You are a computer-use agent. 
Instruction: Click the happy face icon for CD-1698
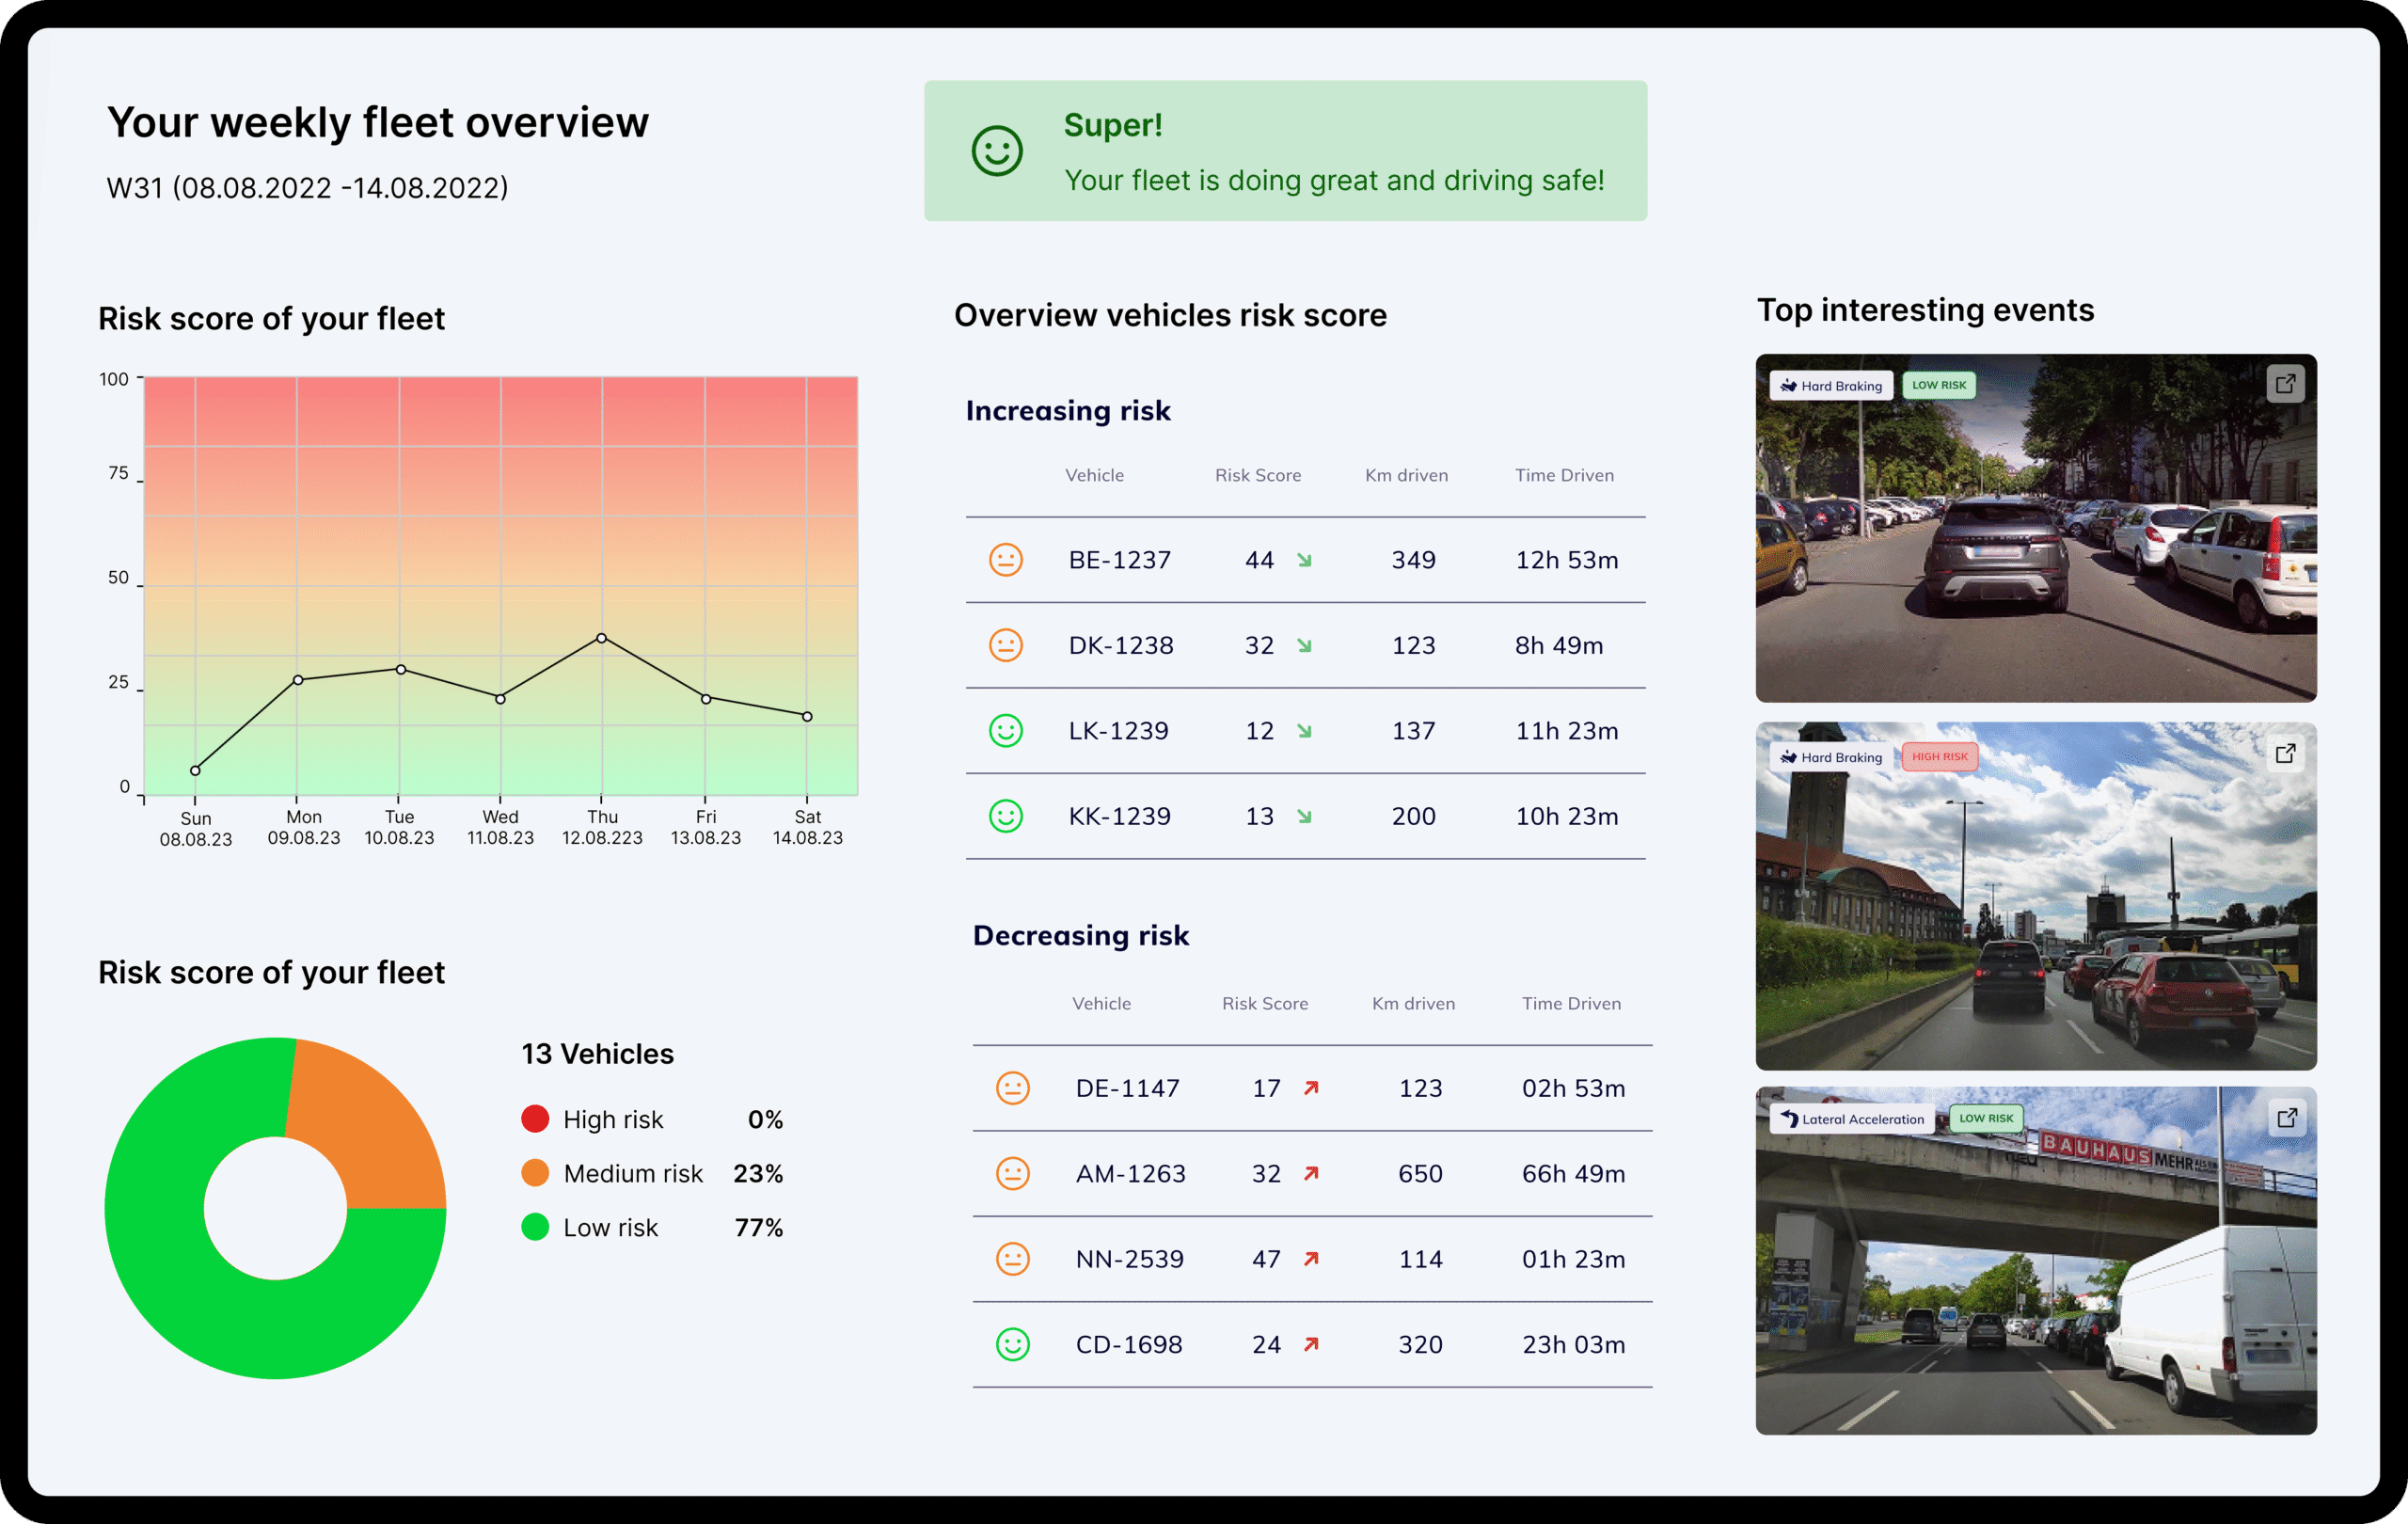(x=1012, y=1345)
